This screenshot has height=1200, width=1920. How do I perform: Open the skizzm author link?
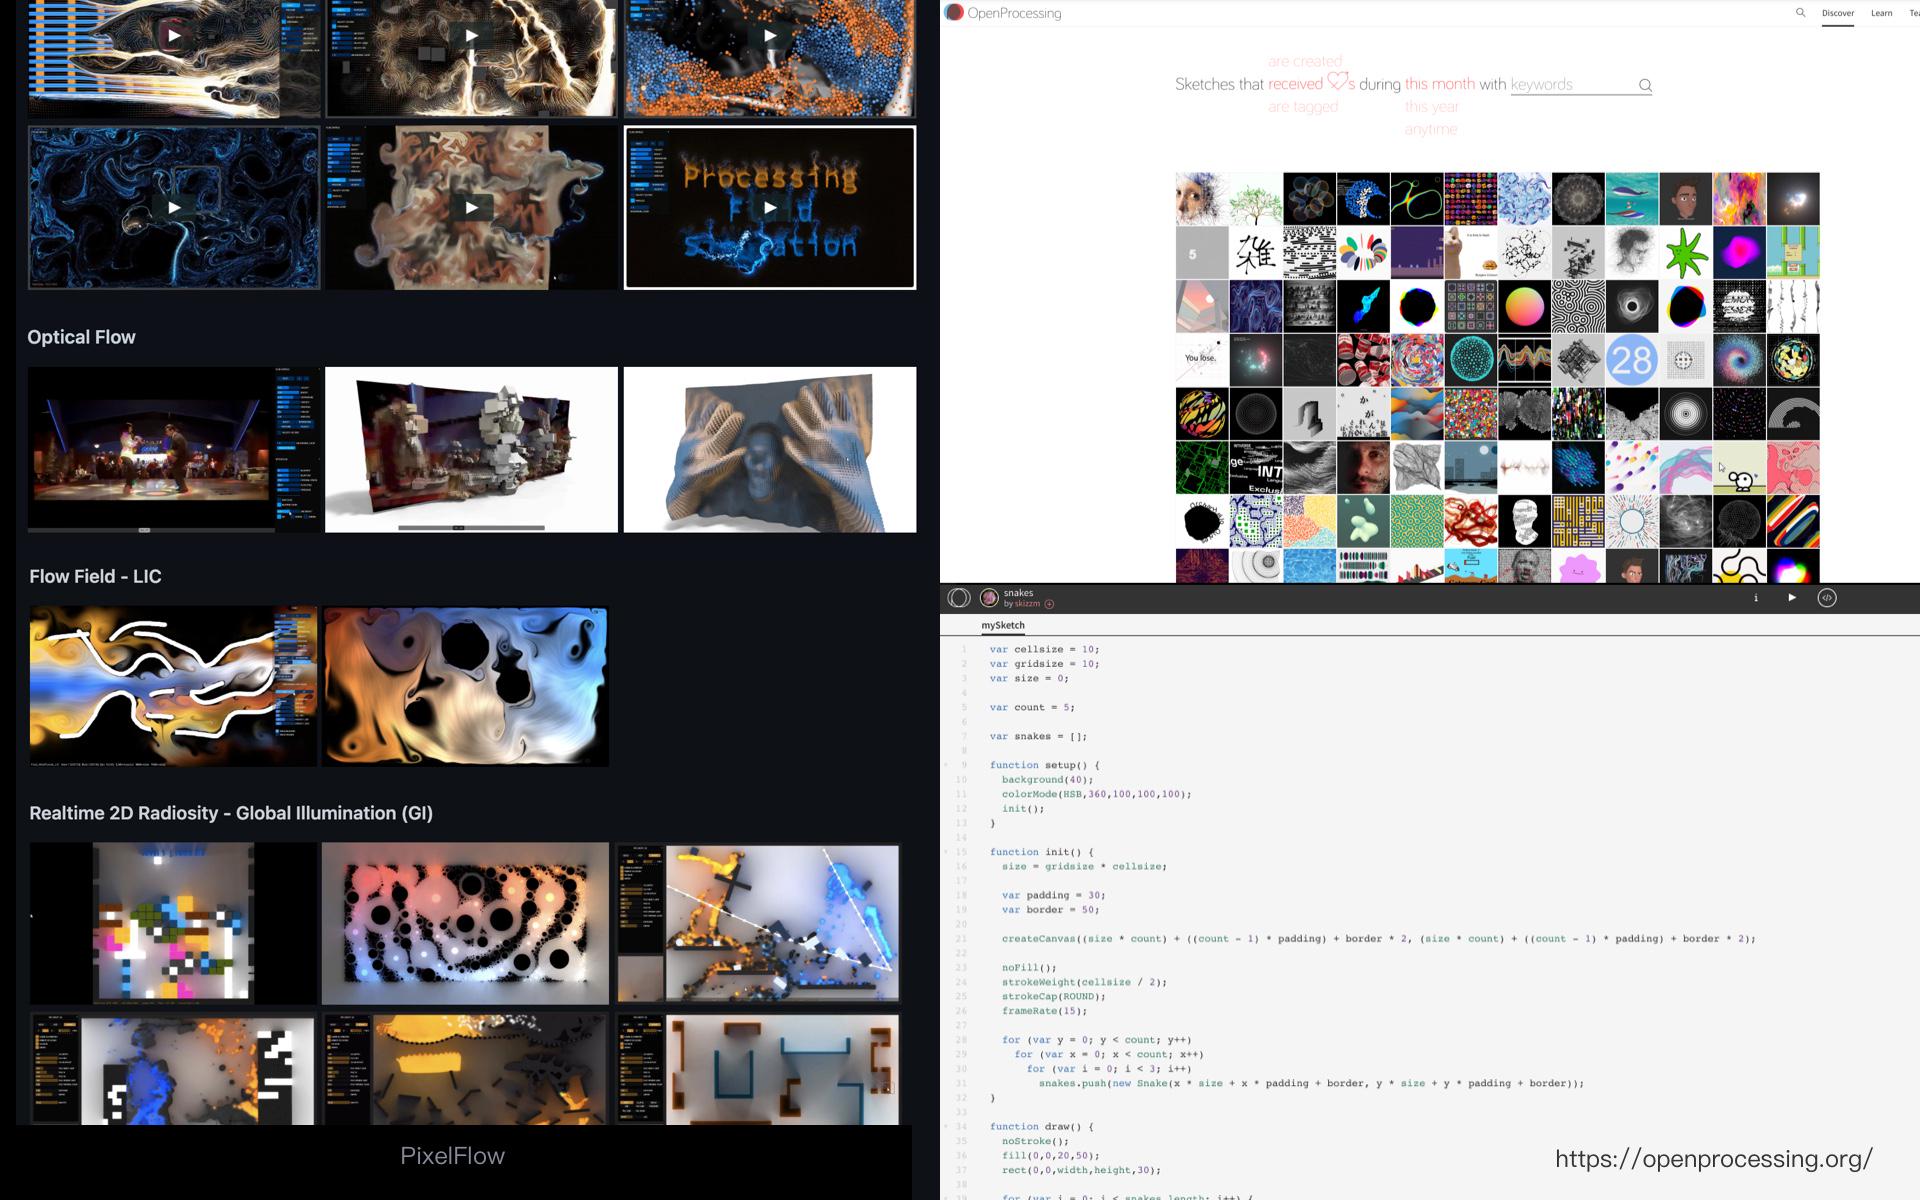[1027, 604]
